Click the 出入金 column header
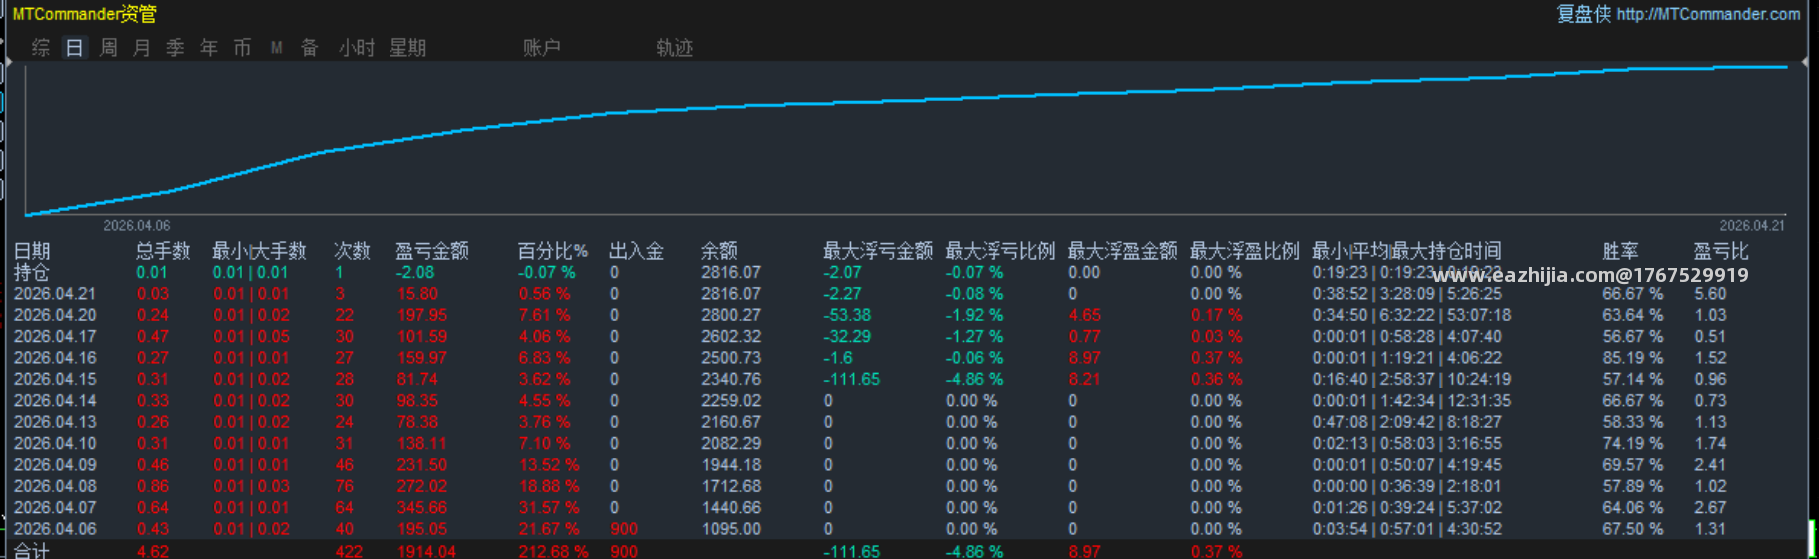 click(x=636, y=251)
